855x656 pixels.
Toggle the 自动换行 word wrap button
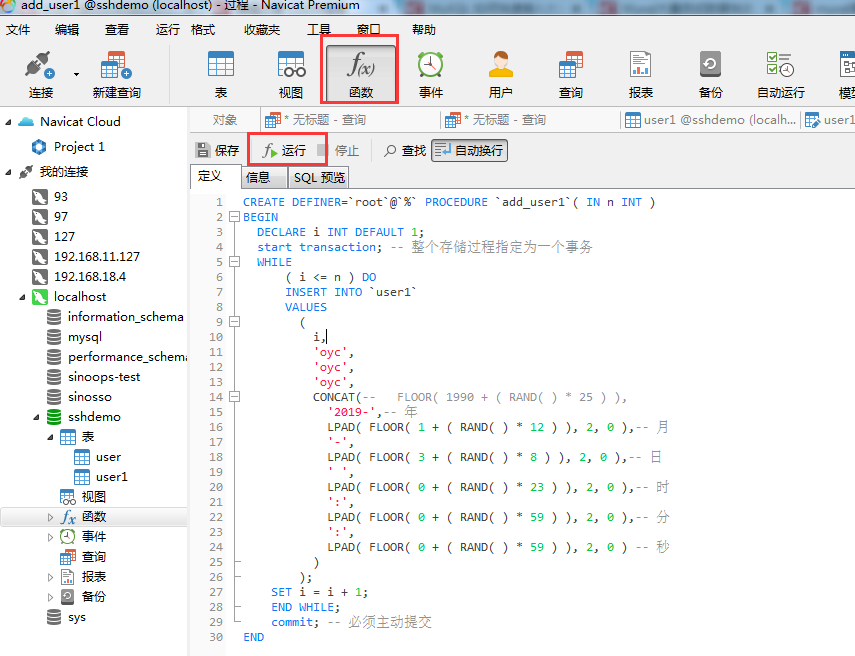[469, 151]
